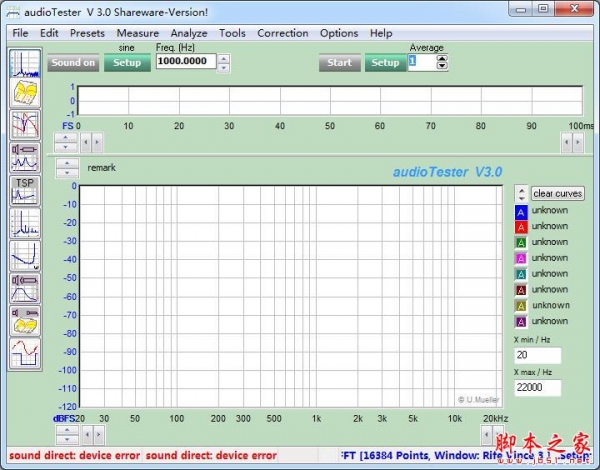The height and width of the screenshot is (470, 600).
Task: Click the right arrow under the 100ms label
Action: pos(578,142)
